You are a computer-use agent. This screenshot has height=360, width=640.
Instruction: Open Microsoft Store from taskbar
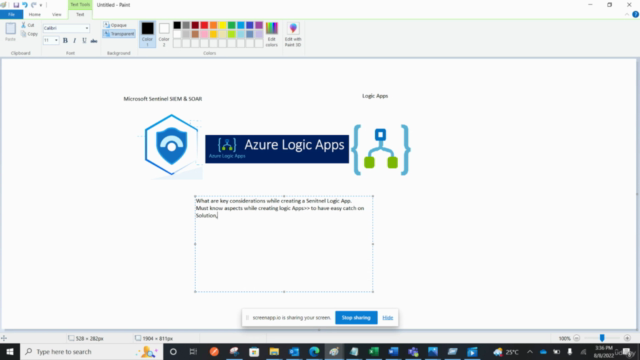pos(254,351)
